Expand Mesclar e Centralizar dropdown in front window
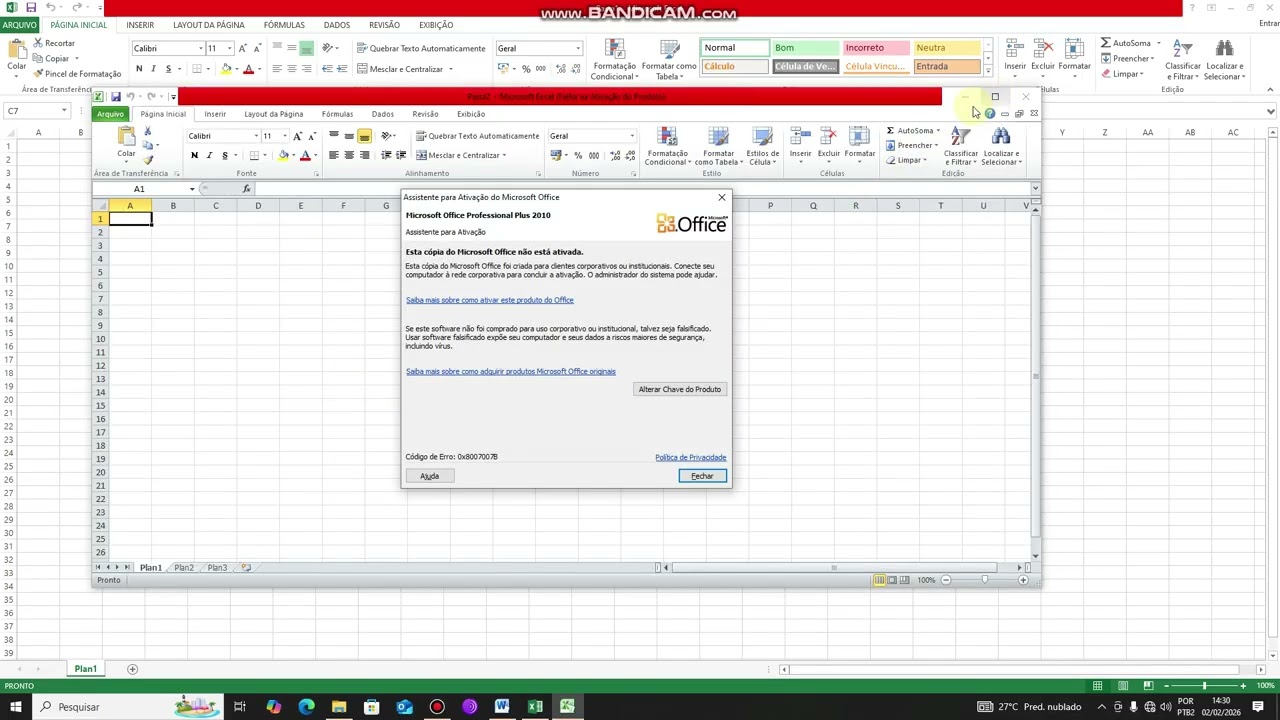The height and width of the screenshot is (720, 1280). coord(504,155)
